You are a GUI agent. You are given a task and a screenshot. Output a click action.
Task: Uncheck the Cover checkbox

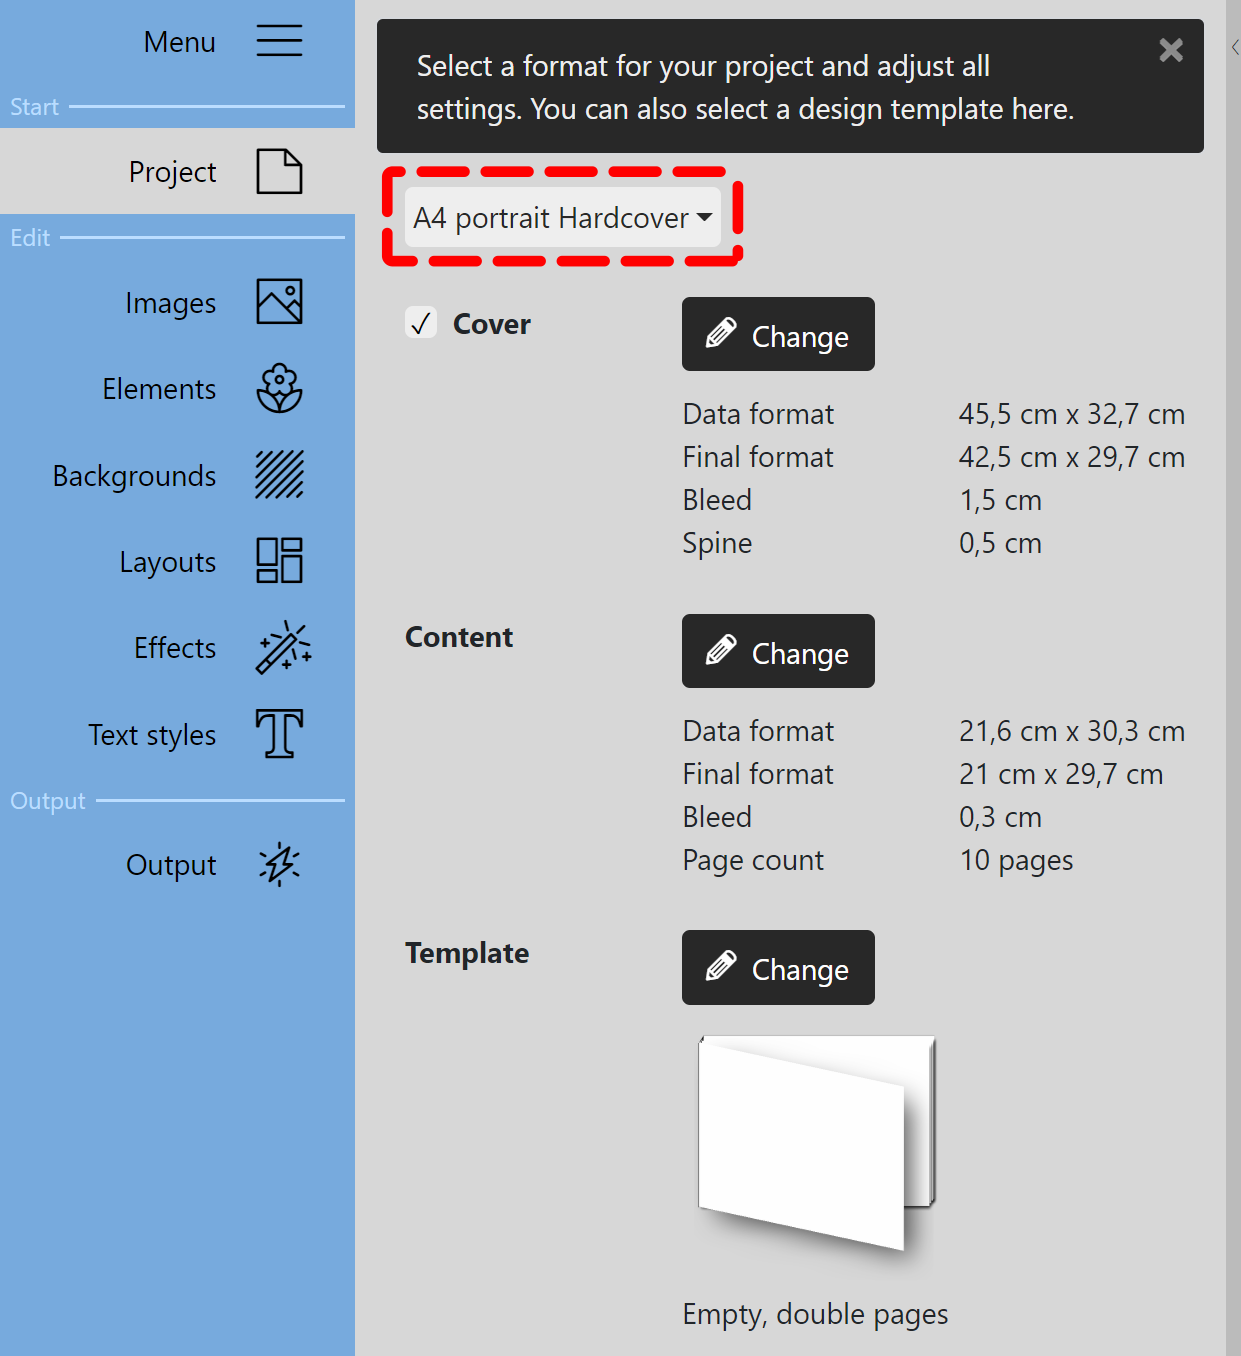tap(421, 323)
